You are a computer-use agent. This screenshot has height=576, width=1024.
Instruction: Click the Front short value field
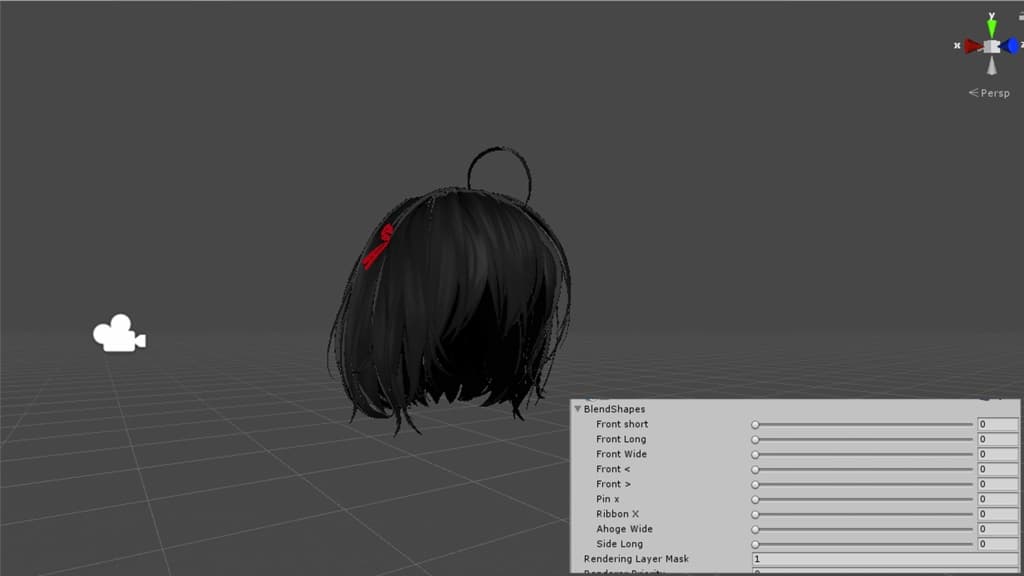[x=997, y=424]
